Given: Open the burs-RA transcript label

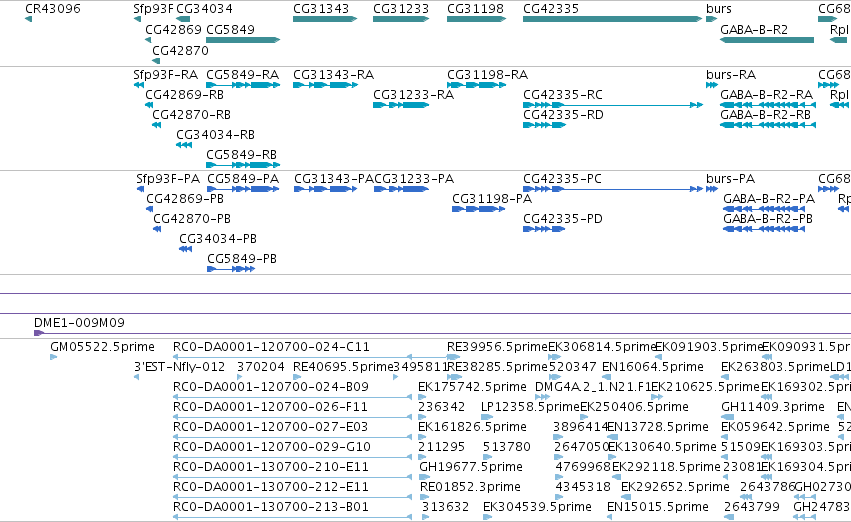Looking at the screenshot, I should pos(731,74).
